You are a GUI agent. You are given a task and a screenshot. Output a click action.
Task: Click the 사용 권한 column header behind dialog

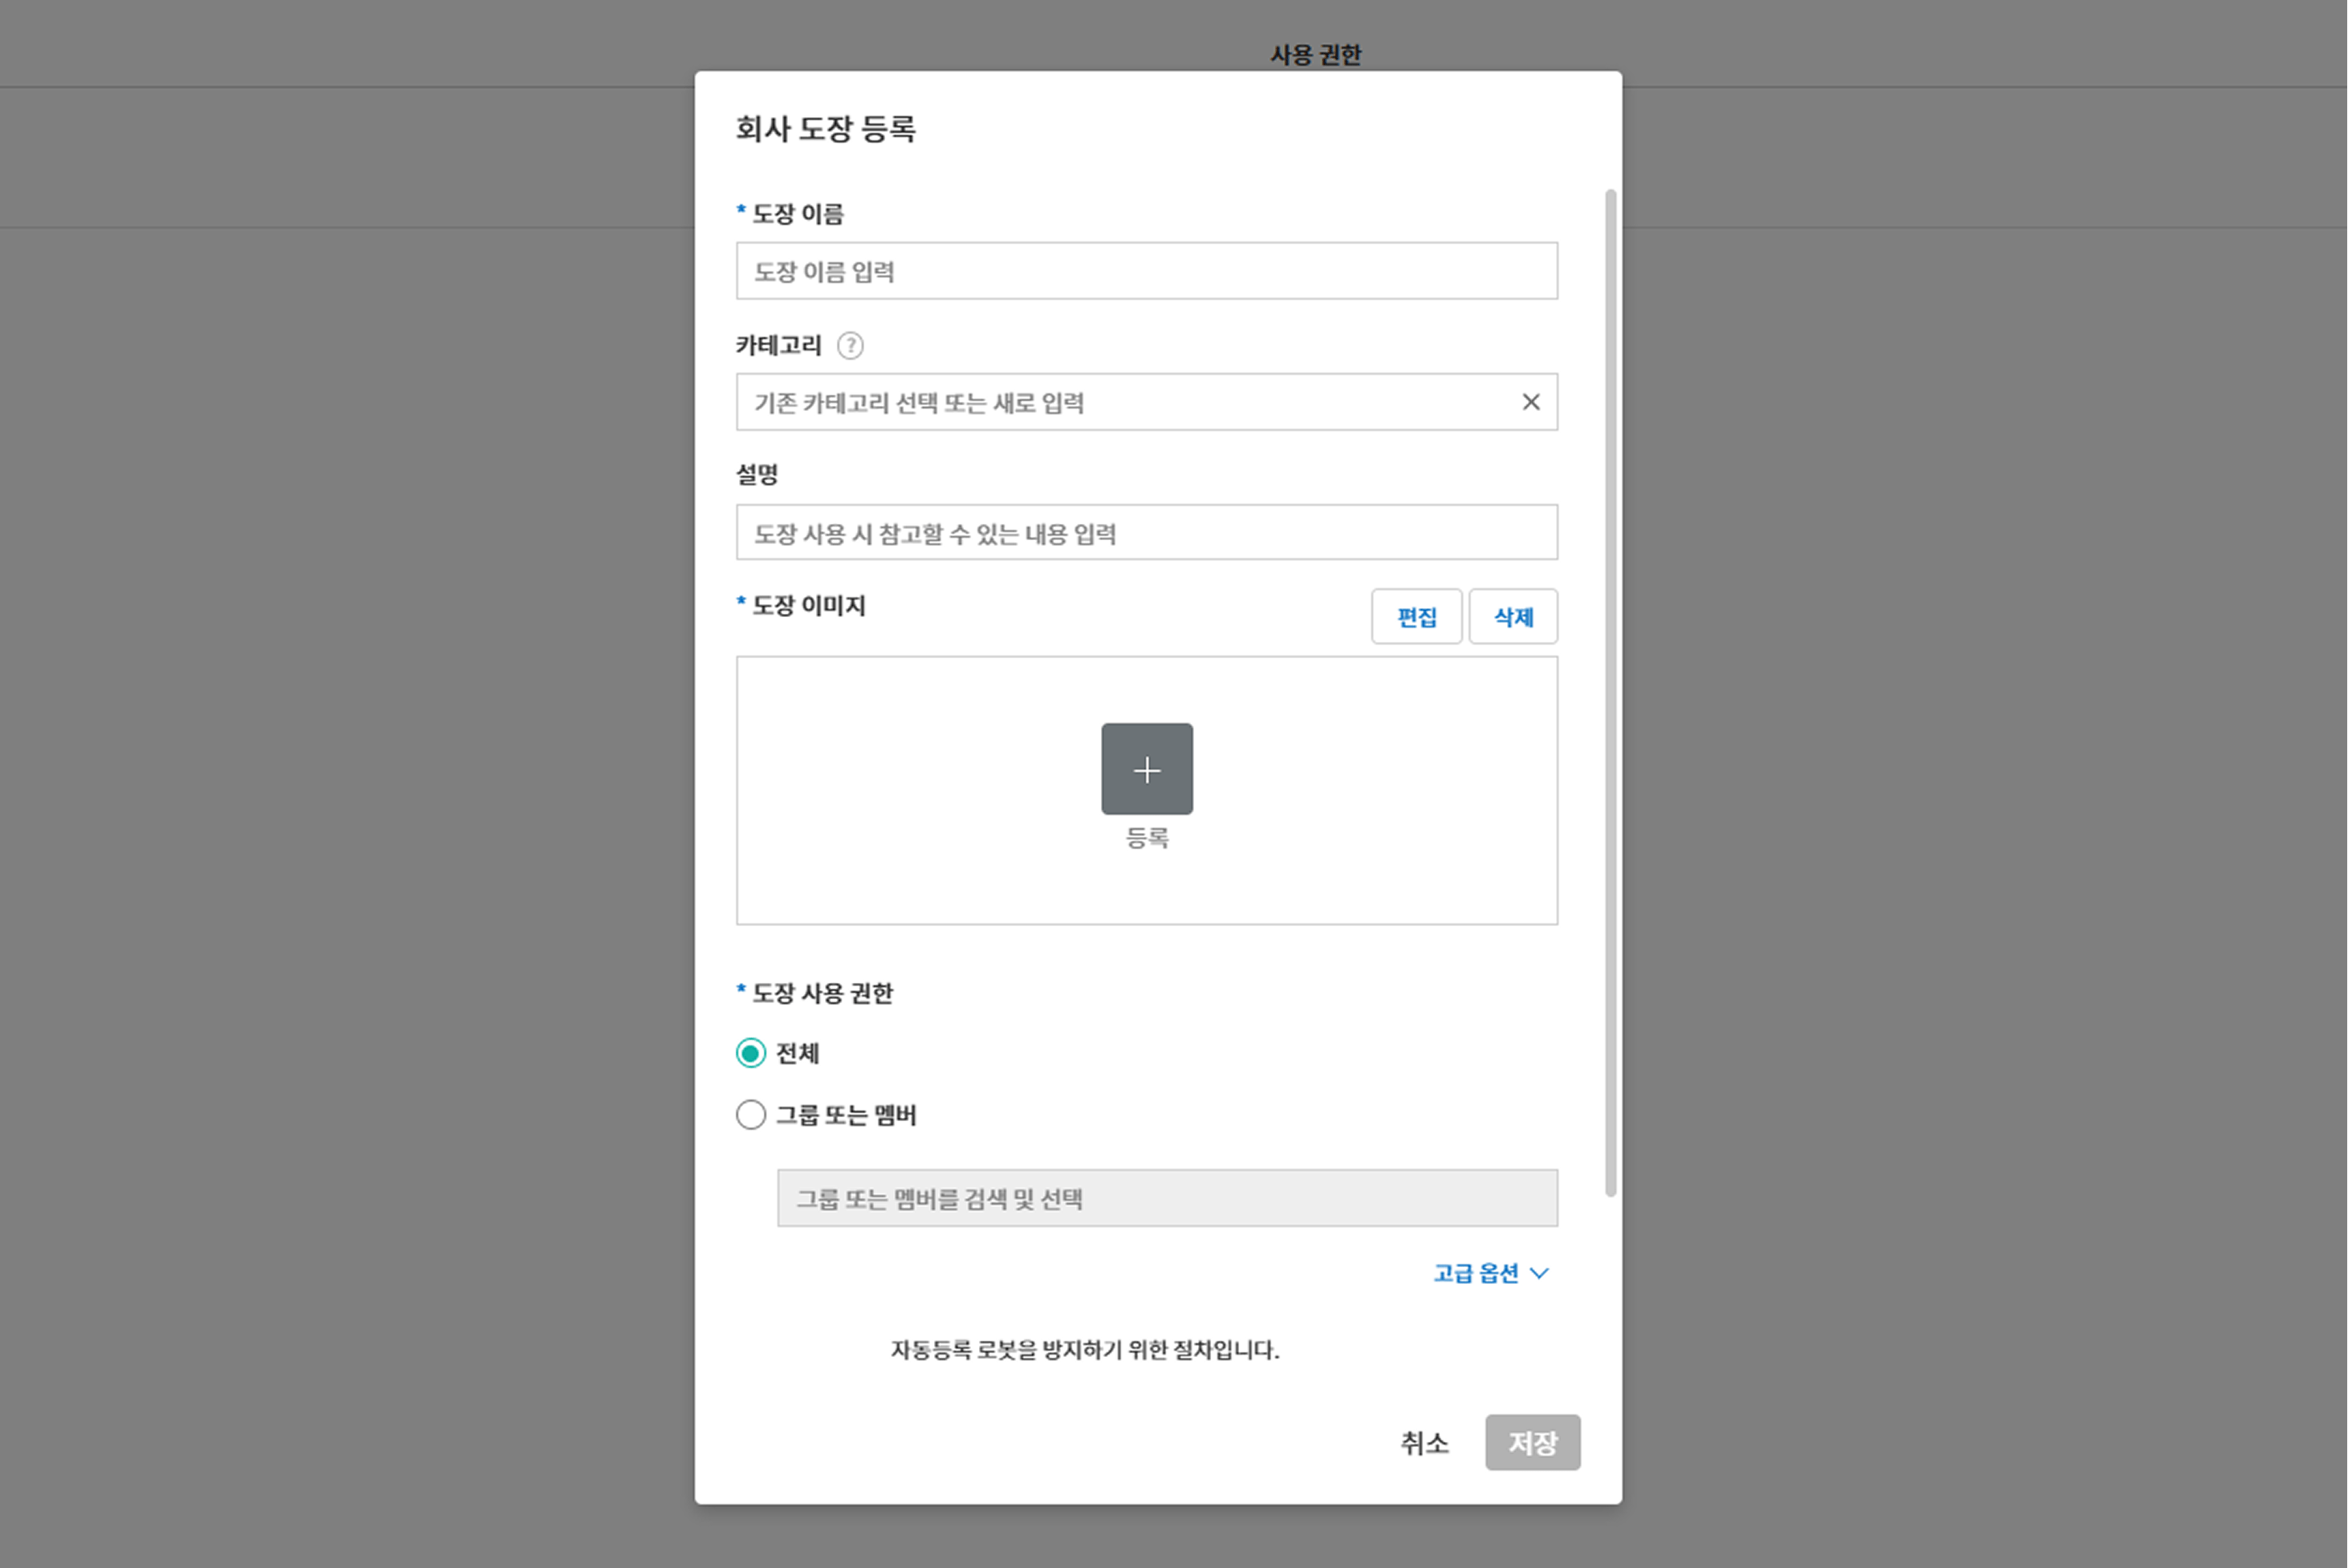click(x=1315, y=55)
